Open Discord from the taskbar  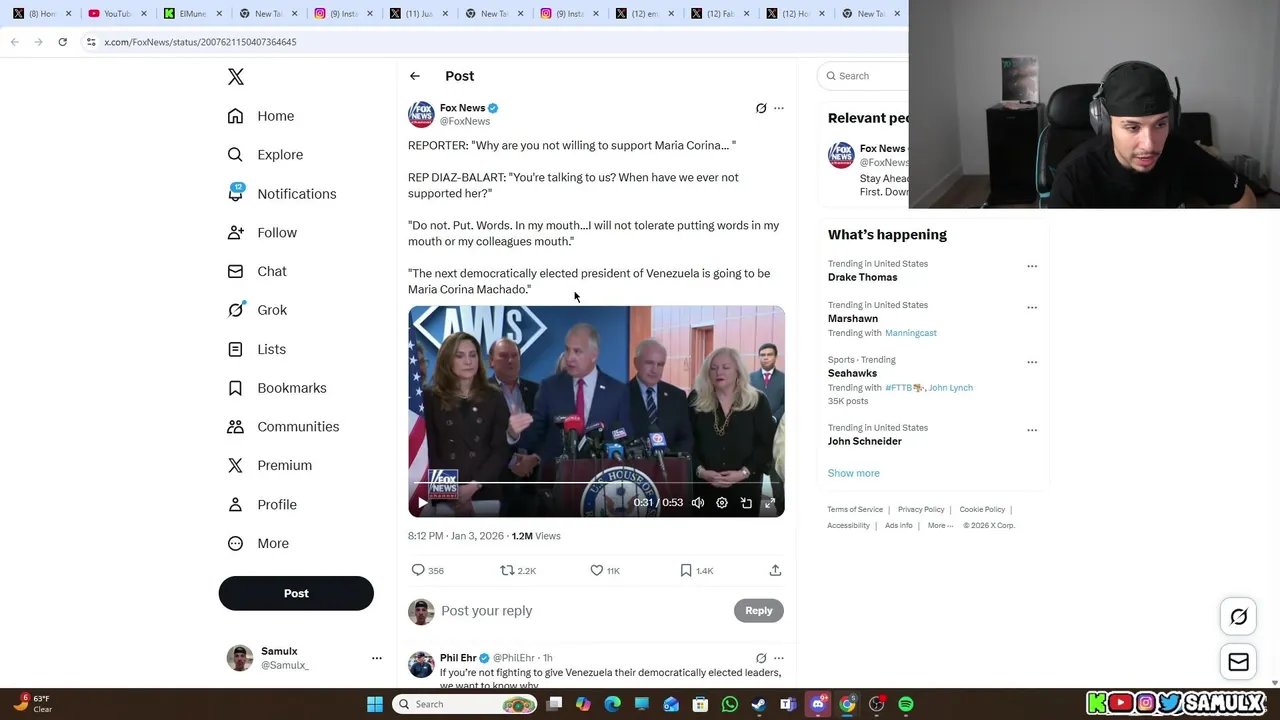818,704
